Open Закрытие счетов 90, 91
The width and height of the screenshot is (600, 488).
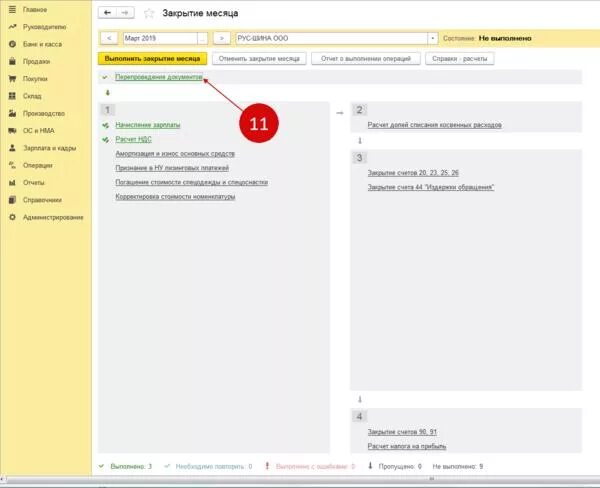click(402, 432)
